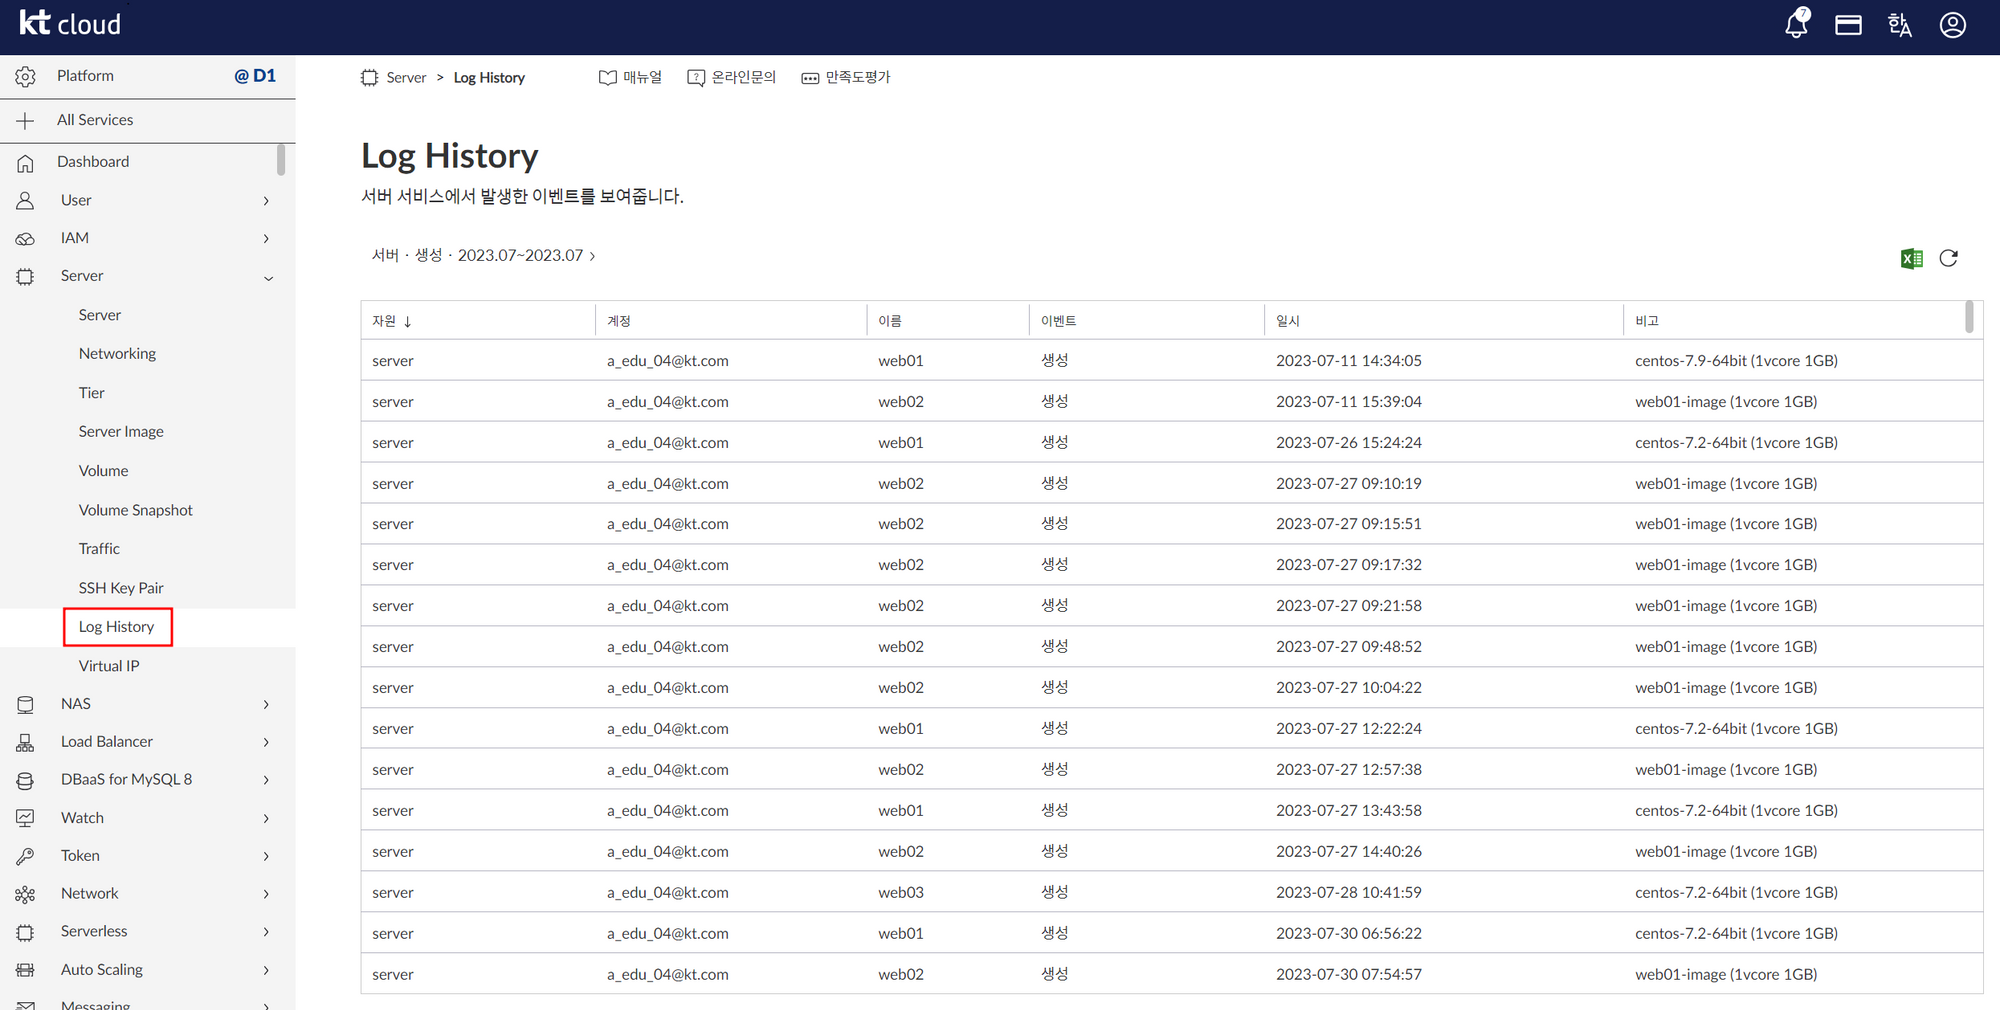
Task: Switch language with the translate icon
Action: point(1900,25)
